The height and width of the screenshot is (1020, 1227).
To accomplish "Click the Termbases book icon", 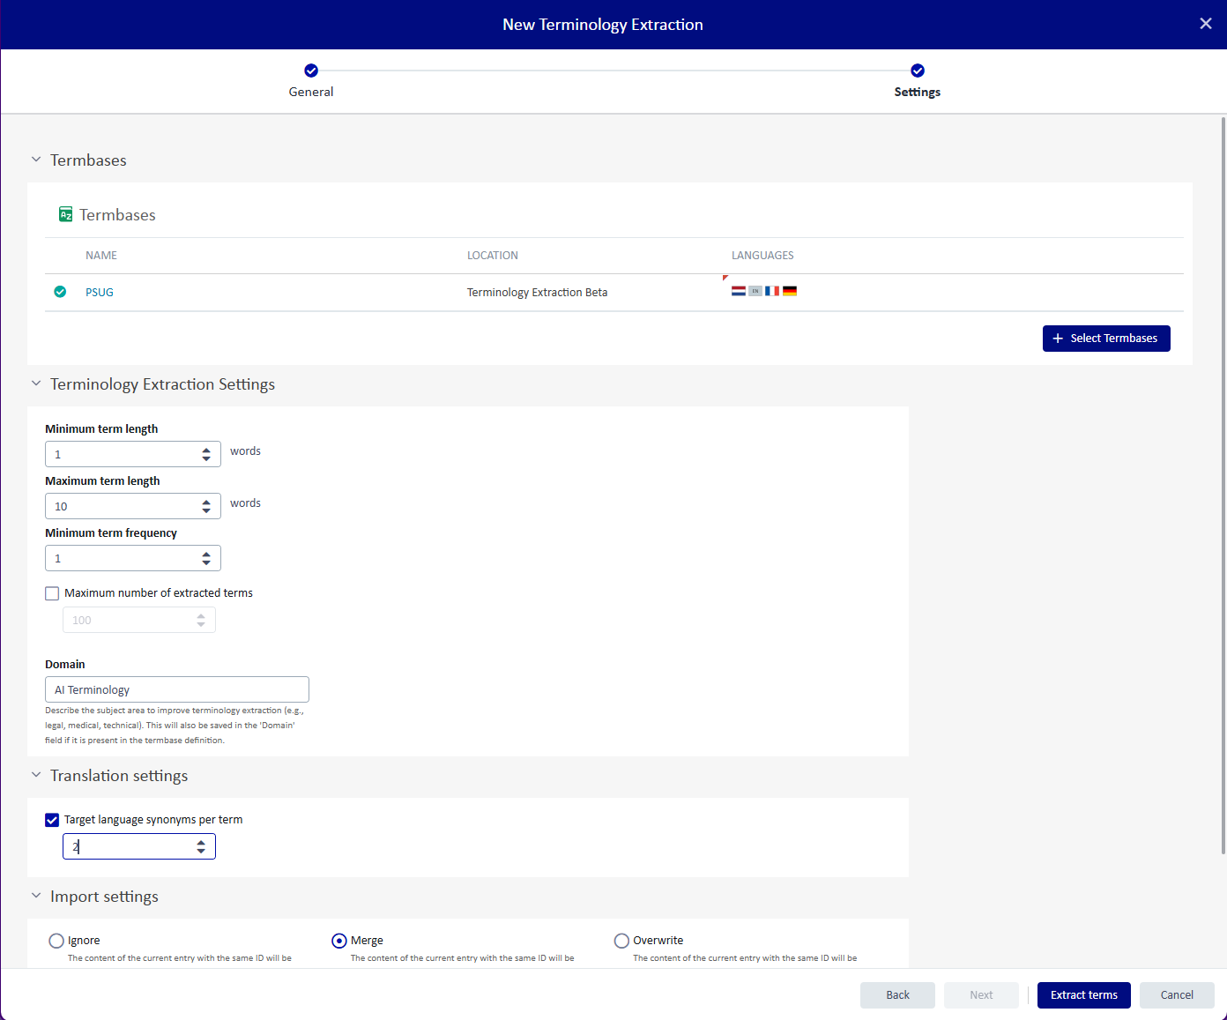I will [x=66, y=215].
